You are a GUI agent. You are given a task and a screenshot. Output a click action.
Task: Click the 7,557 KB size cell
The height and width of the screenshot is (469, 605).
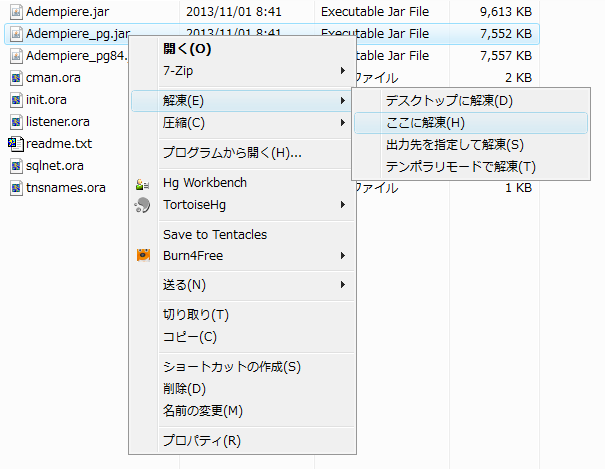tap(506, 56)
